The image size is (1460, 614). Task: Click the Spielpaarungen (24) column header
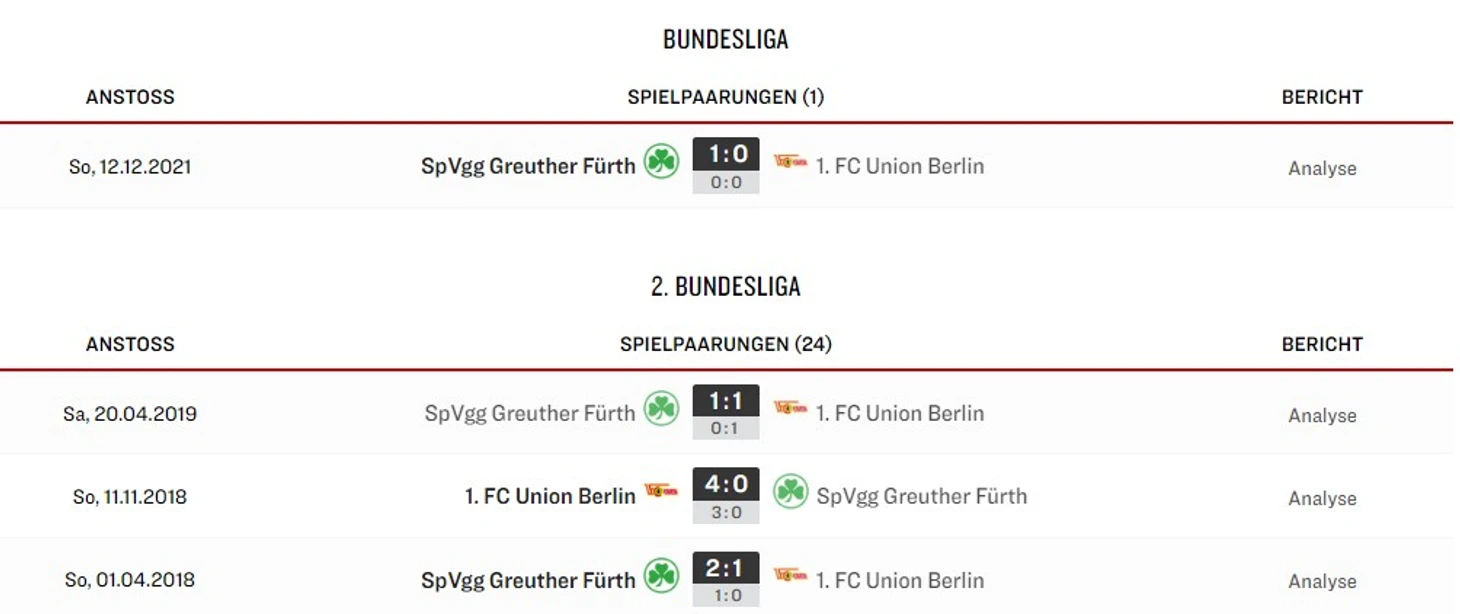(x=726, y=344)
